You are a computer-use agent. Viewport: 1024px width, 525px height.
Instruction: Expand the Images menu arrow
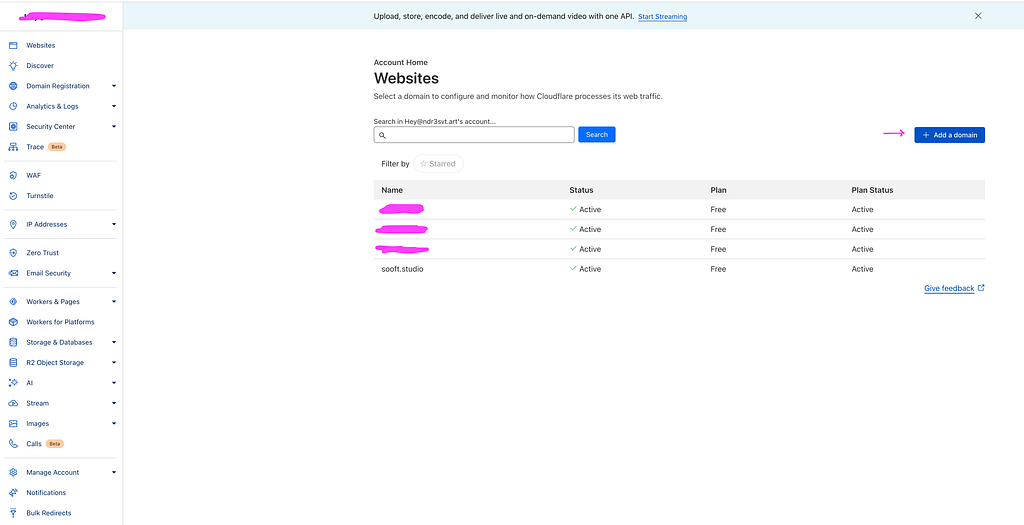pos(114,424)
